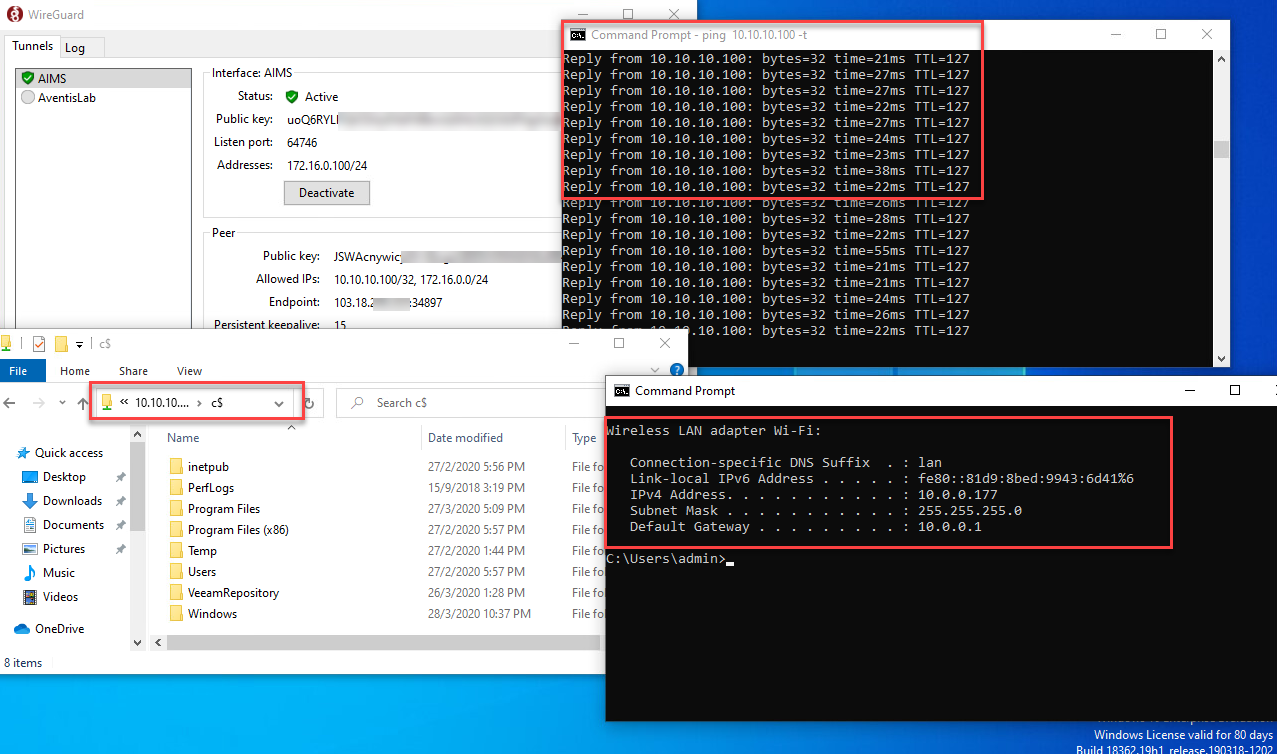The width and height of the screenshot is (1277, 754).
Task: Open File Explorer help via the question mark icon
Action: pyautogui.click(x=677, y=369)
